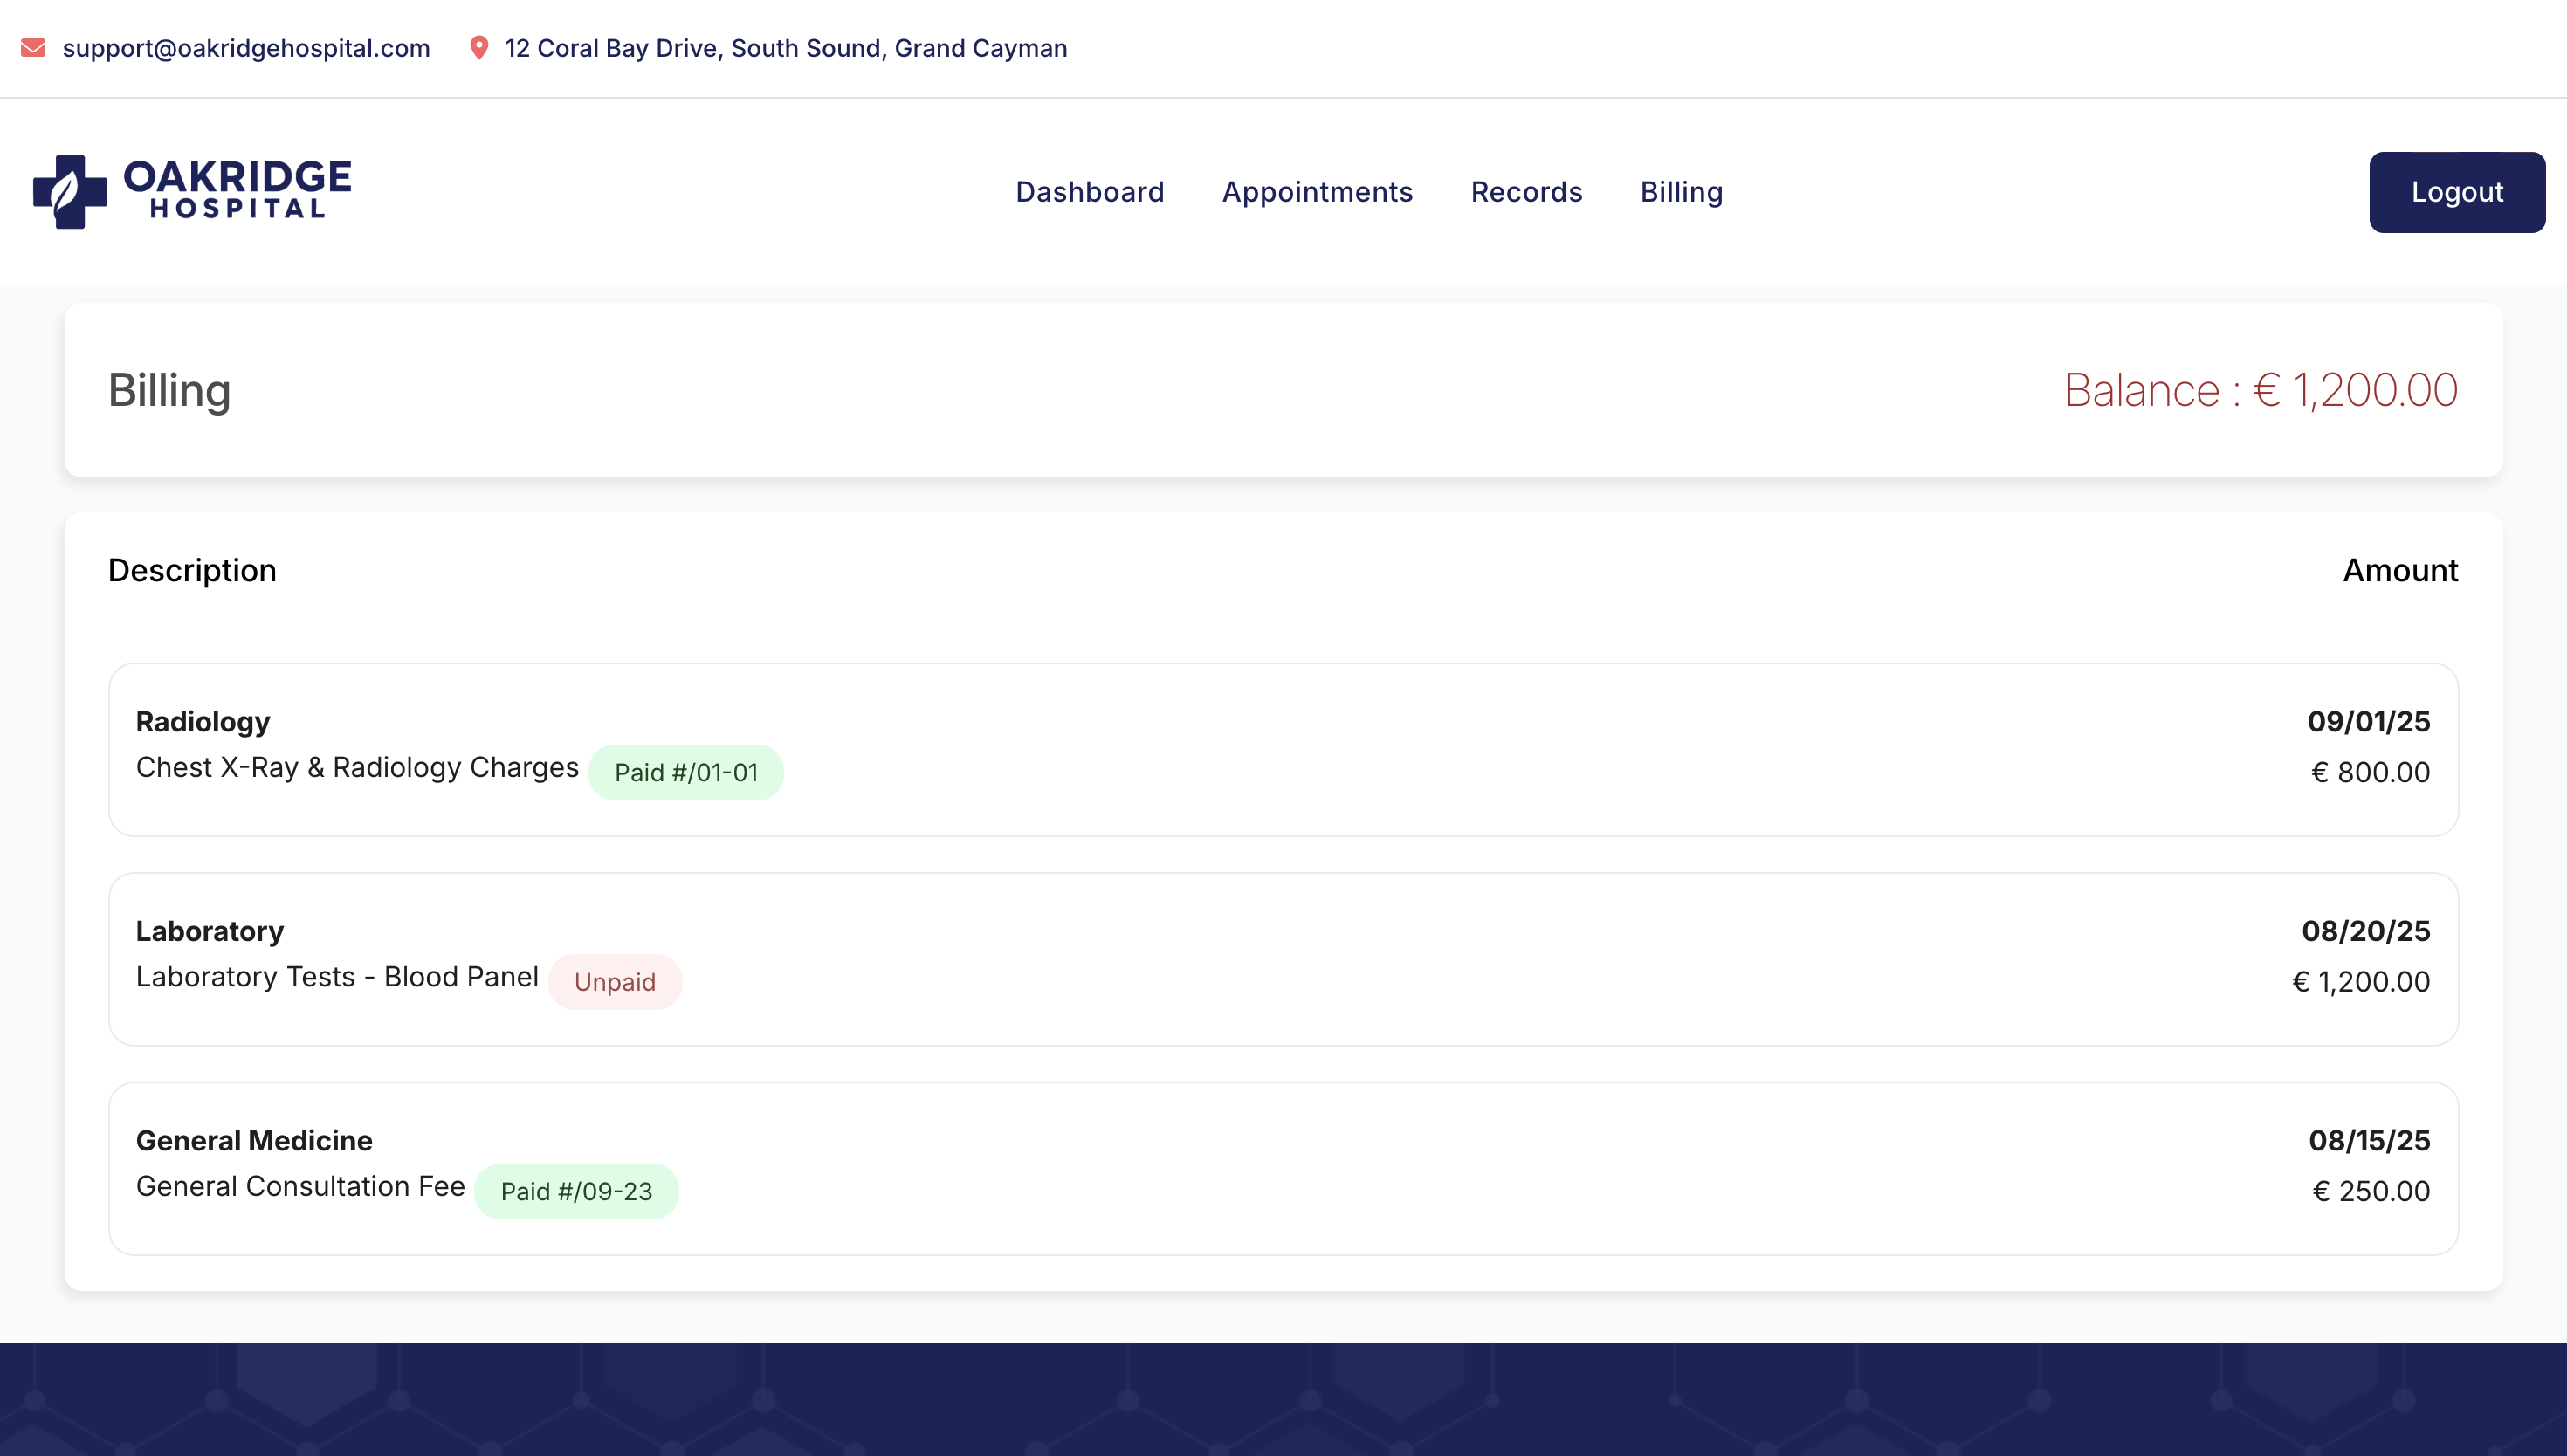2567x1456 pixels.
Task: Click the 12 Coral Bay Drive address
Action: pos(786,48)
